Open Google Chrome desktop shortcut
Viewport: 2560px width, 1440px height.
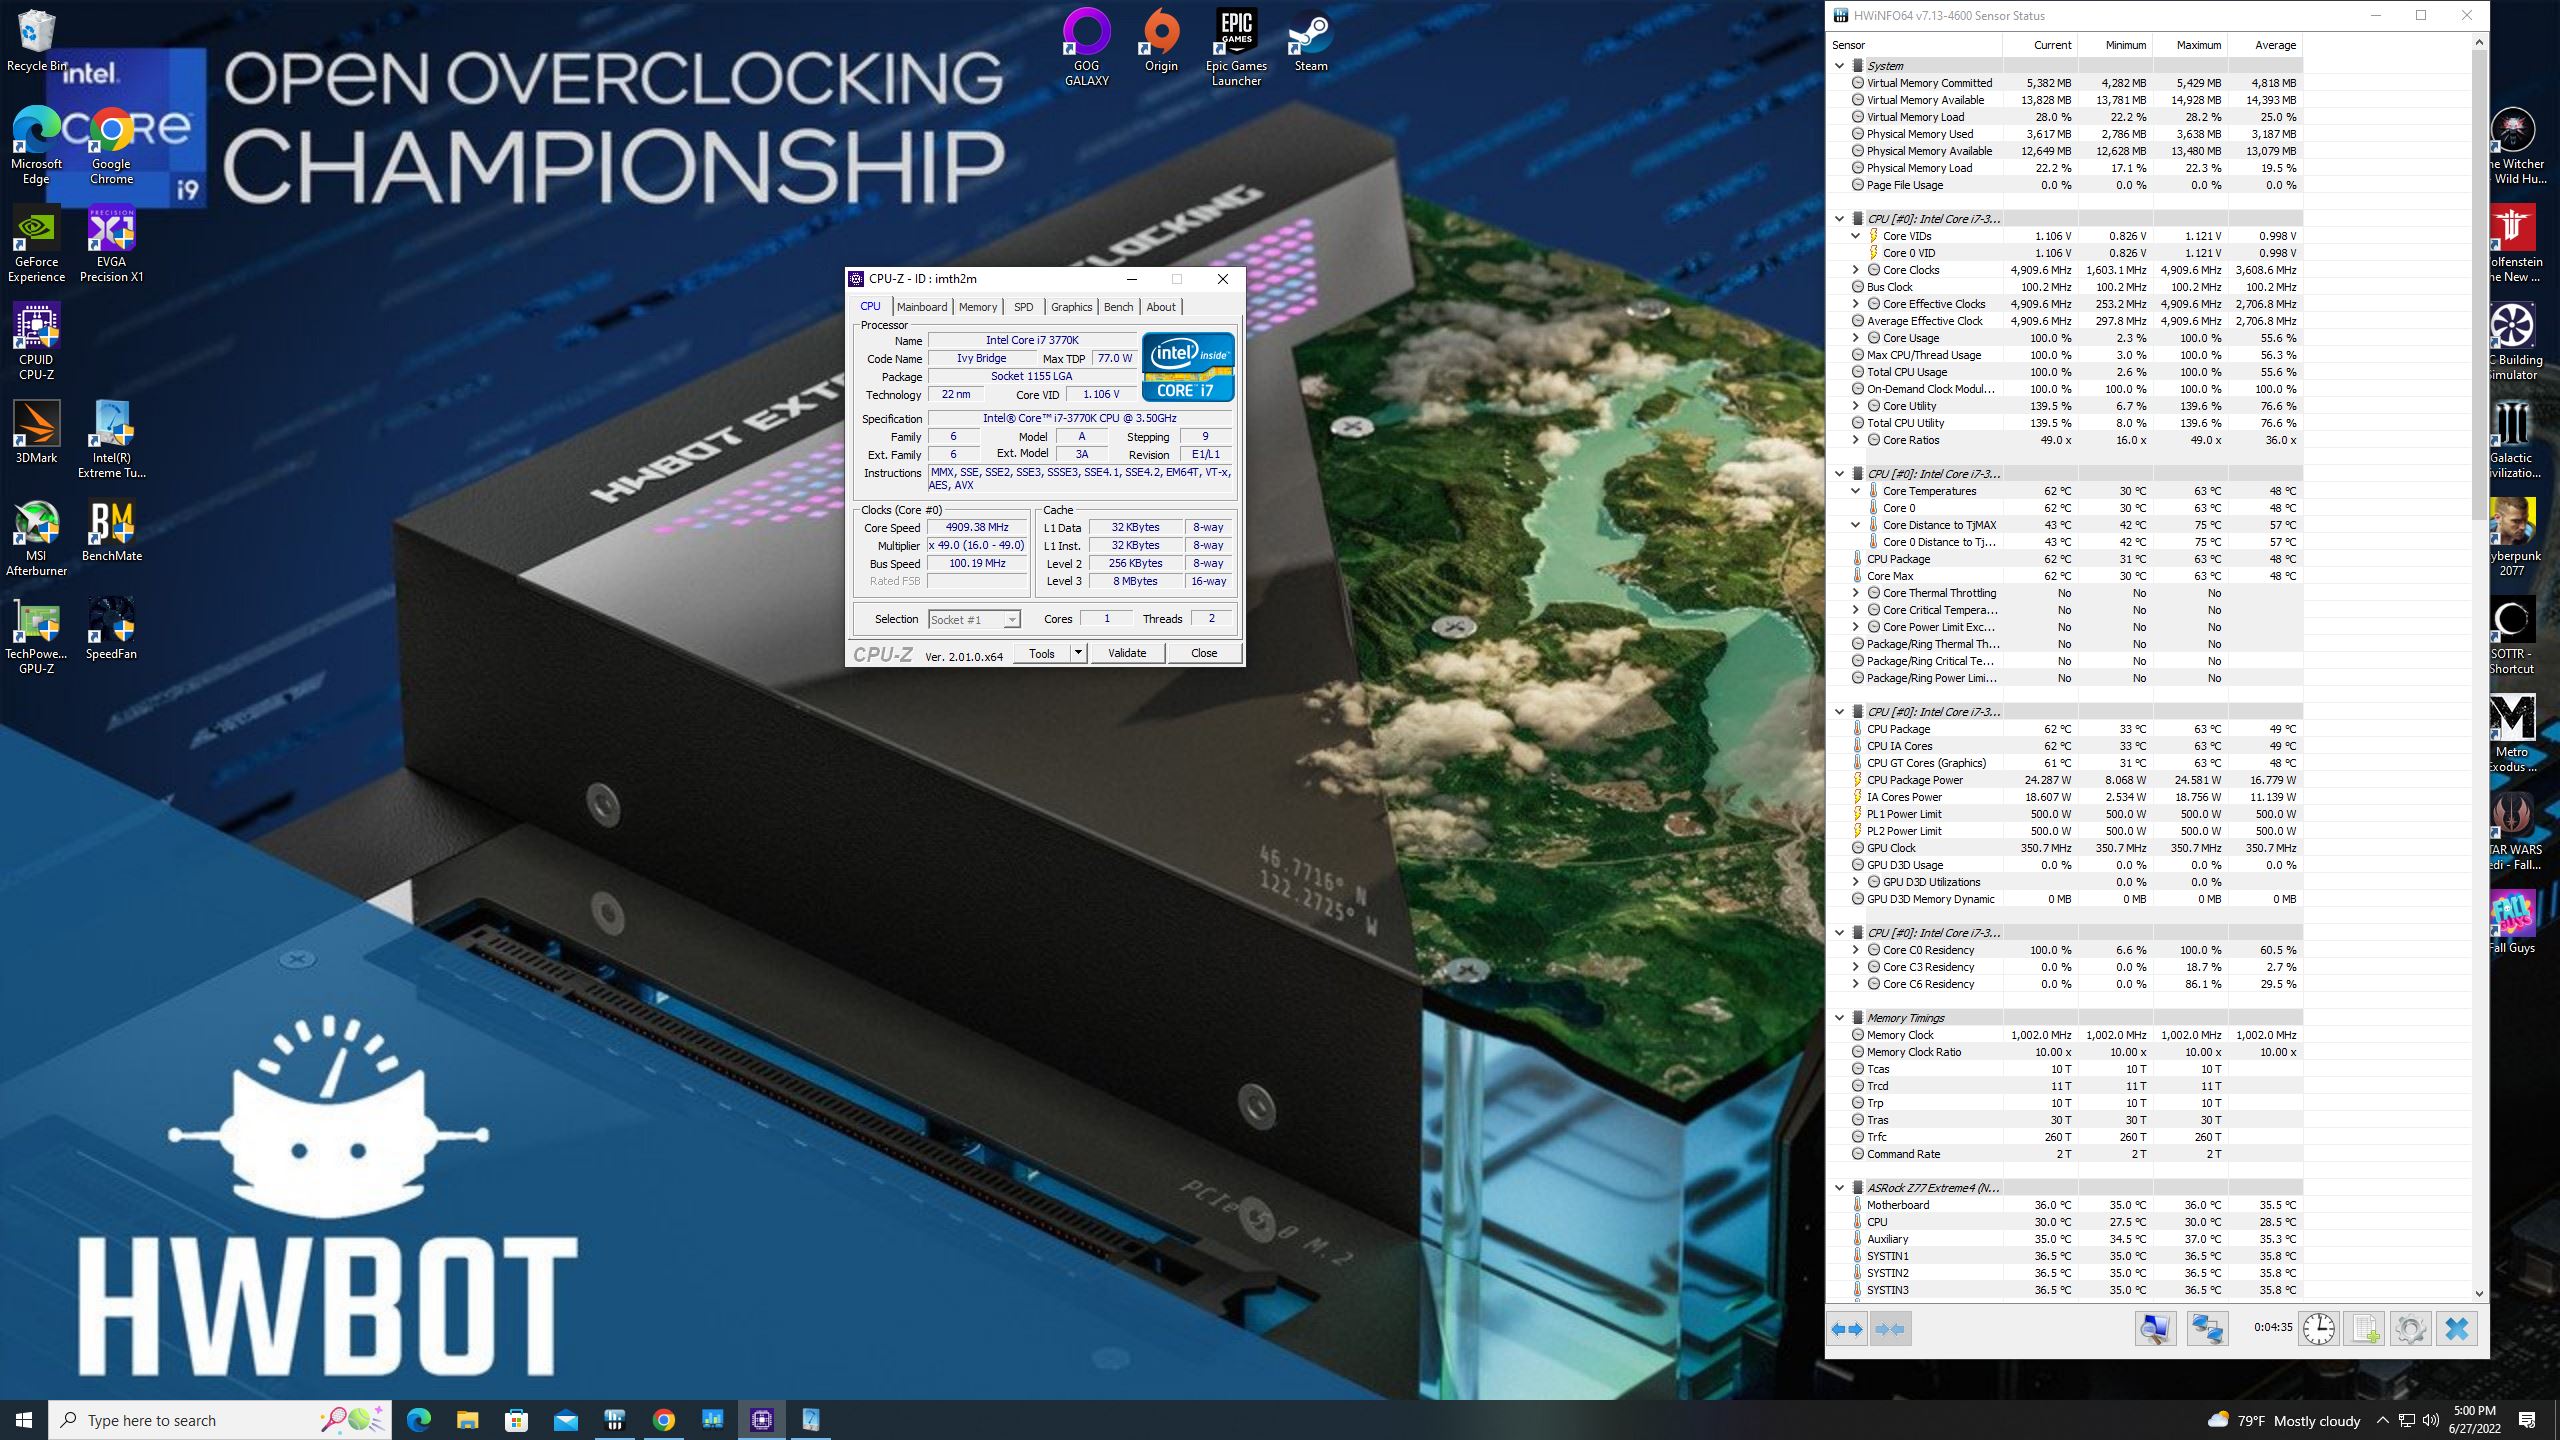coord(111,145)
